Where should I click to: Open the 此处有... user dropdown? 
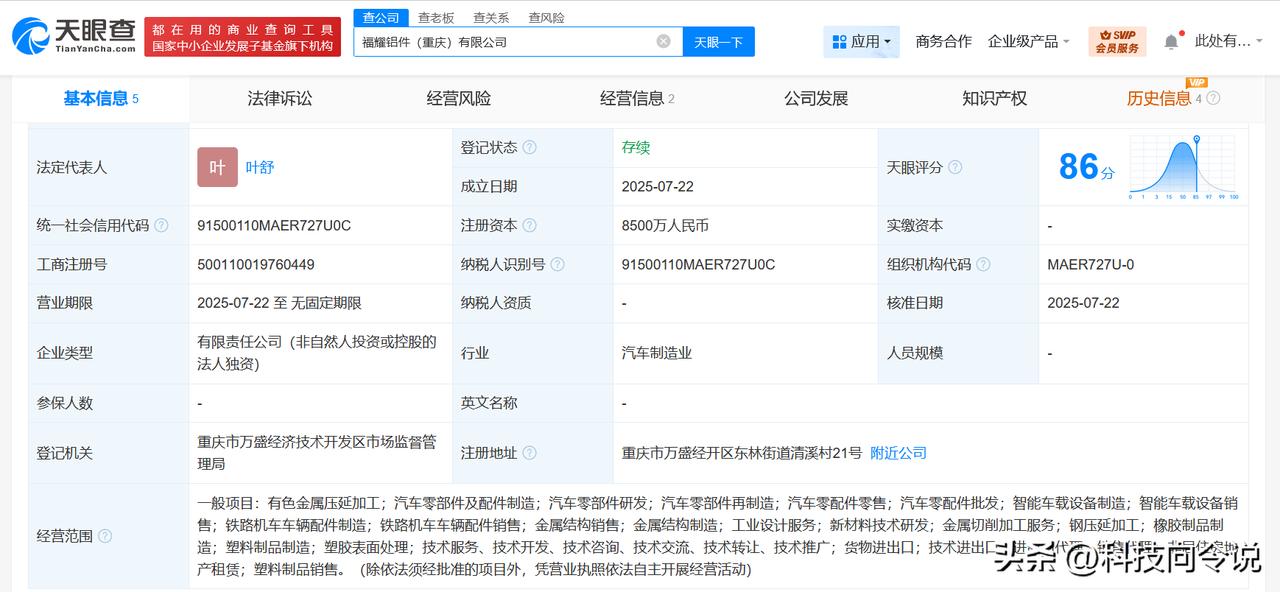coord(1229,41)
